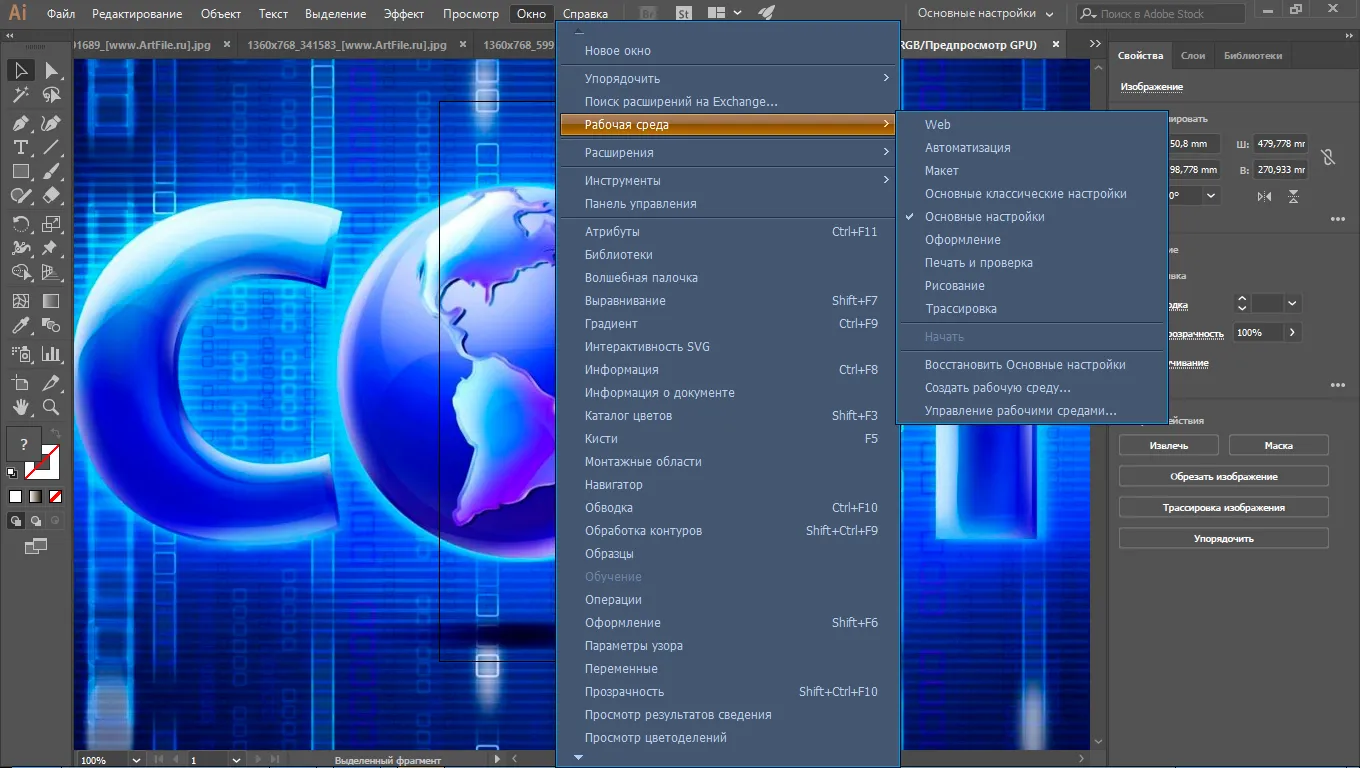
Task: Click the stroke color swatch with red slash
Action: (x=42, y=462)
